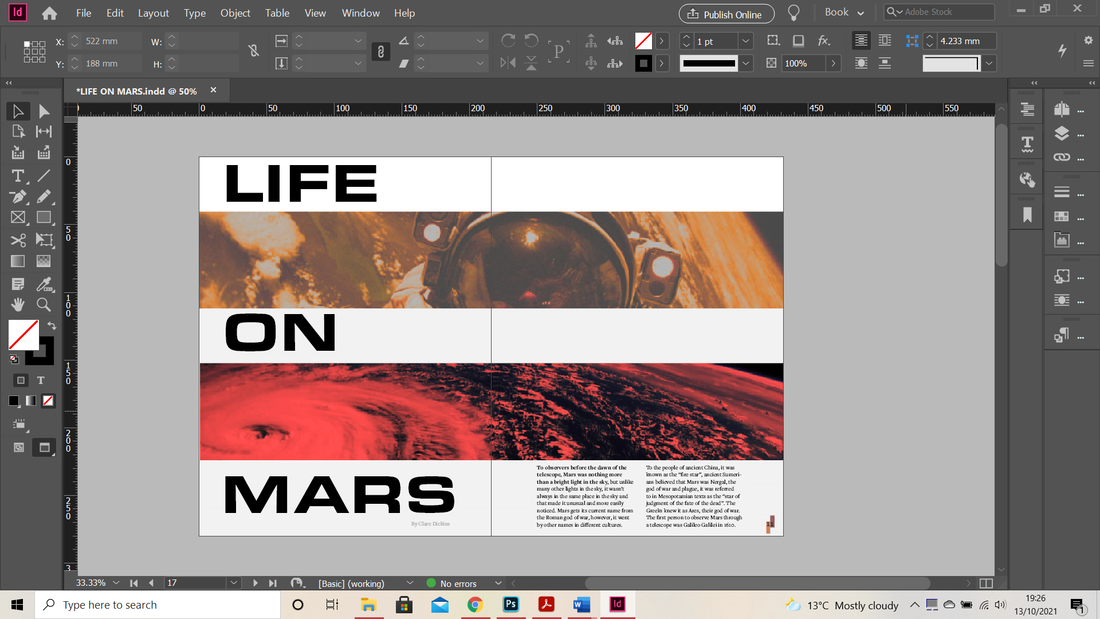Switch to Preview screen mode
The image size is (1100, 619).
pyautogui.click(x=44, y=447)
